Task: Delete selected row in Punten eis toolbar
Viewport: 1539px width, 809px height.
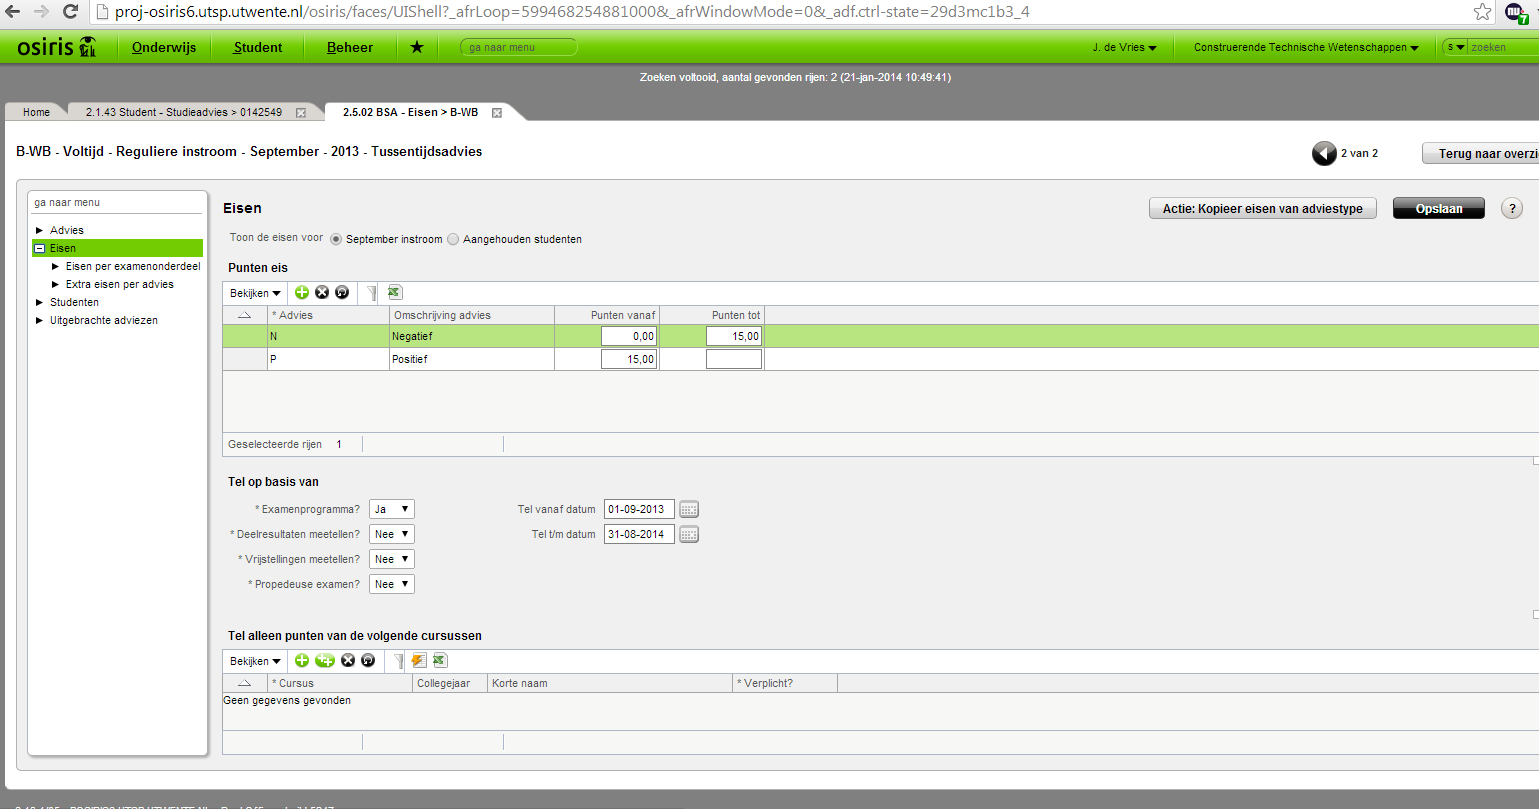Action: coord(322,292)
